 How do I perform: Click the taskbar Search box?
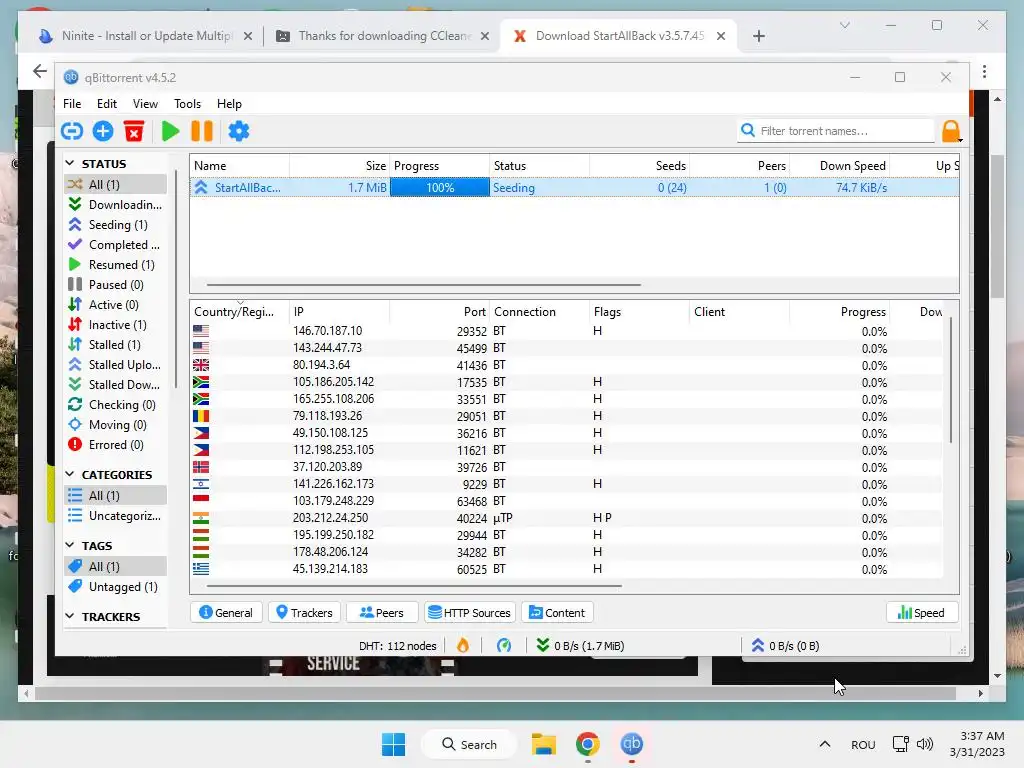click(470, 744)
